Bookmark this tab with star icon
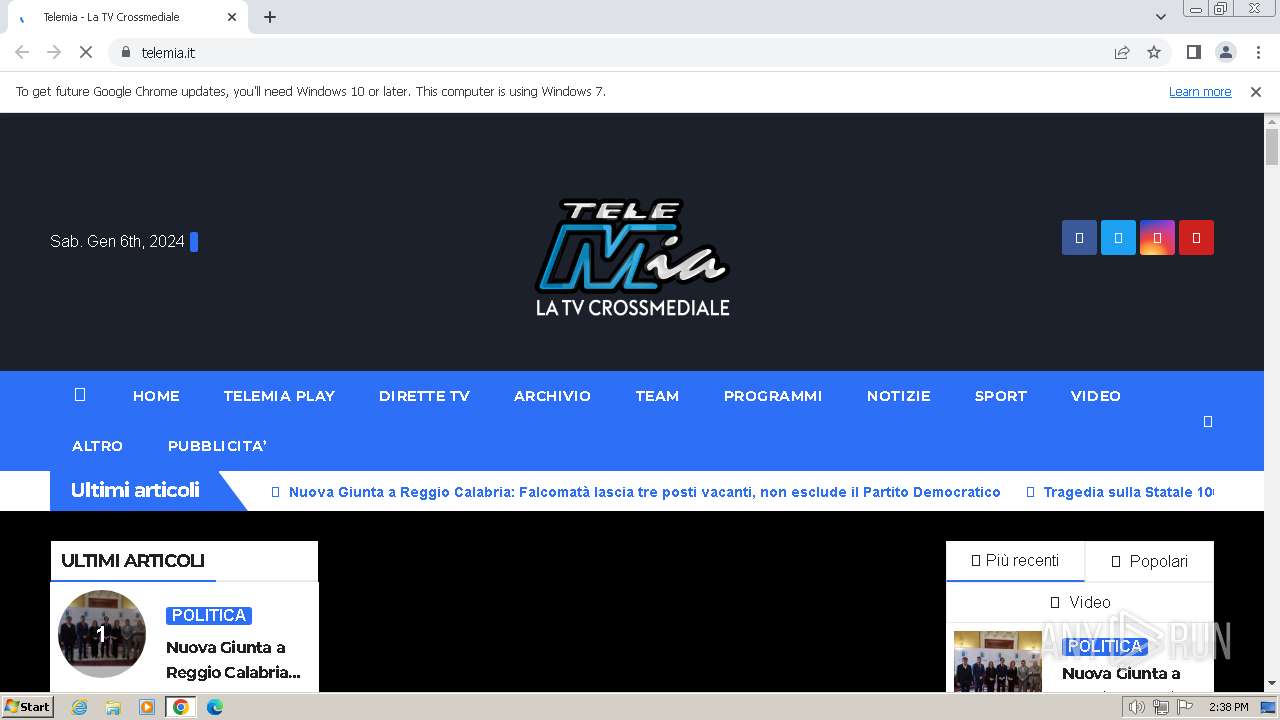Image resolution: width=1280 pixels, height=720 pixels. (x=1154, y=52)
